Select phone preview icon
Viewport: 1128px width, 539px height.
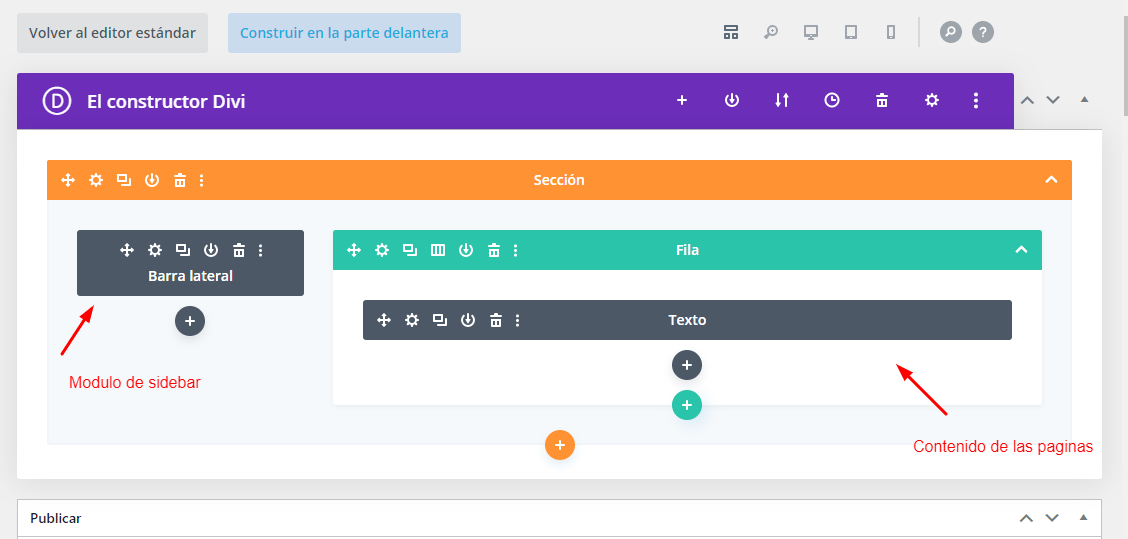coord(891,32)
